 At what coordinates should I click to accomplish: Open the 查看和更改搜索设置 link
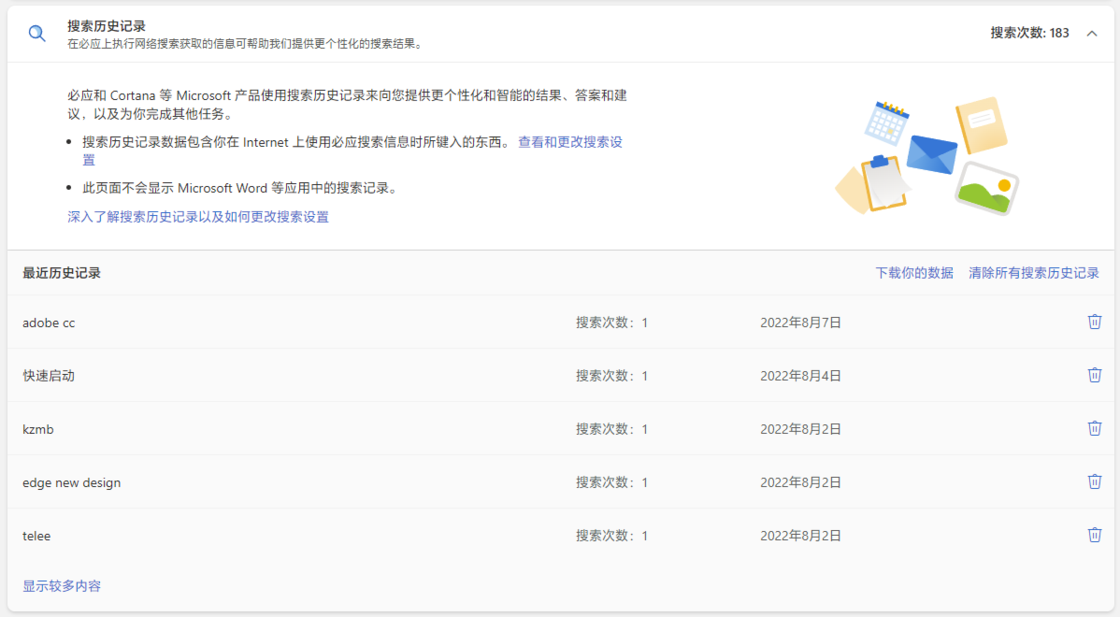point(570,143)
